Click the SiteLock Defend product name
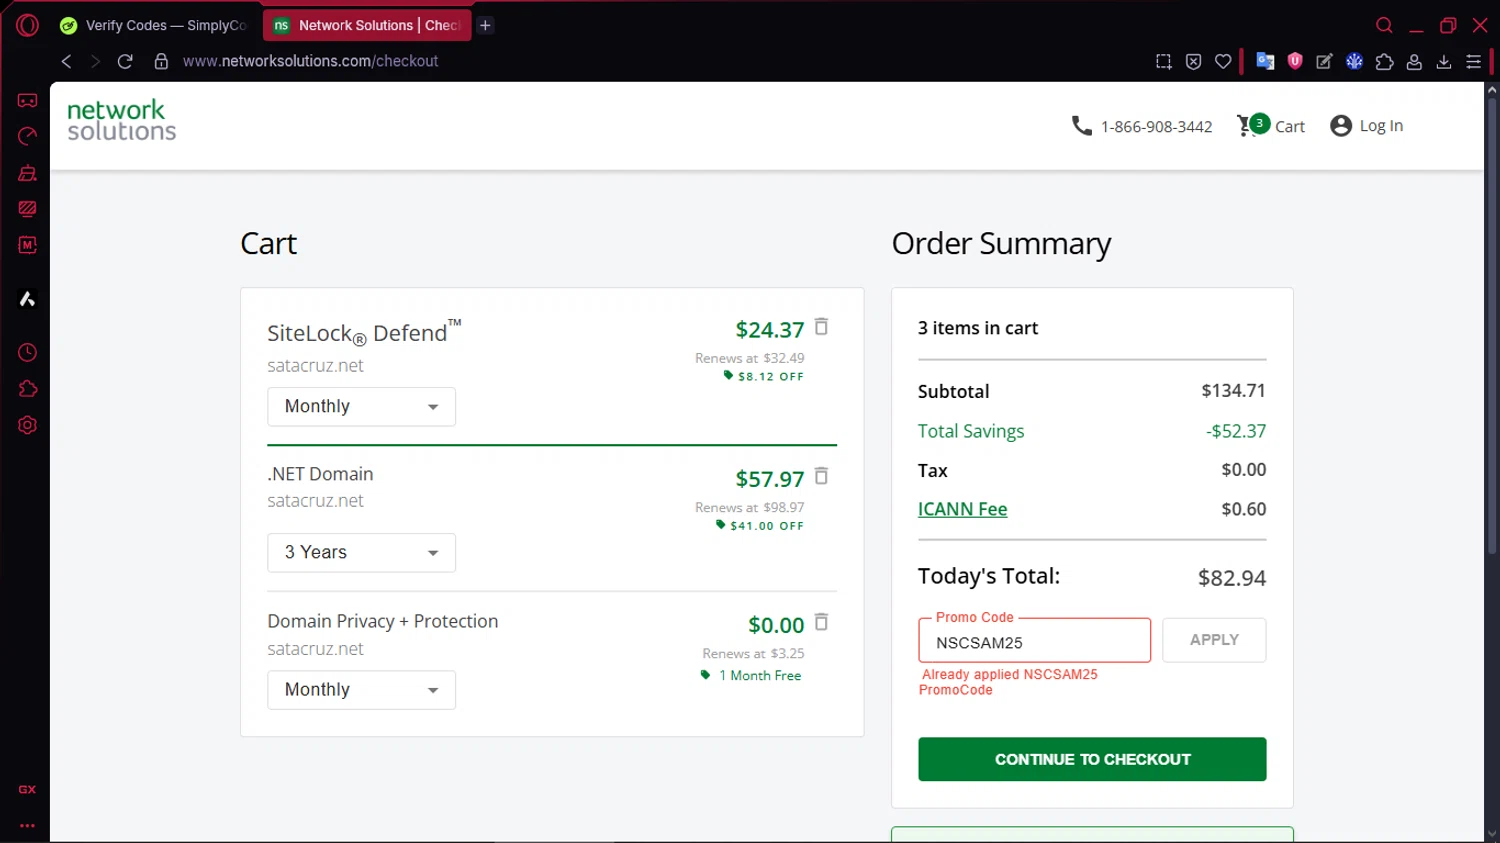This screenshot has width=1500, height=843. (364, 332)
